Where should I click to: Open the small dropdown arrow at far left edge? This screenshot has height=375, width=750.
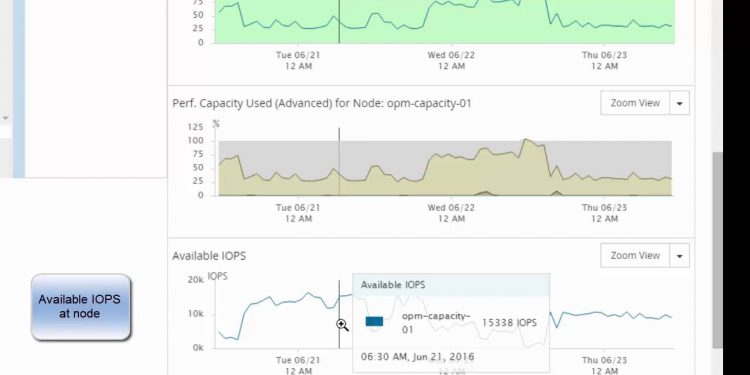(x=5, y=118)
